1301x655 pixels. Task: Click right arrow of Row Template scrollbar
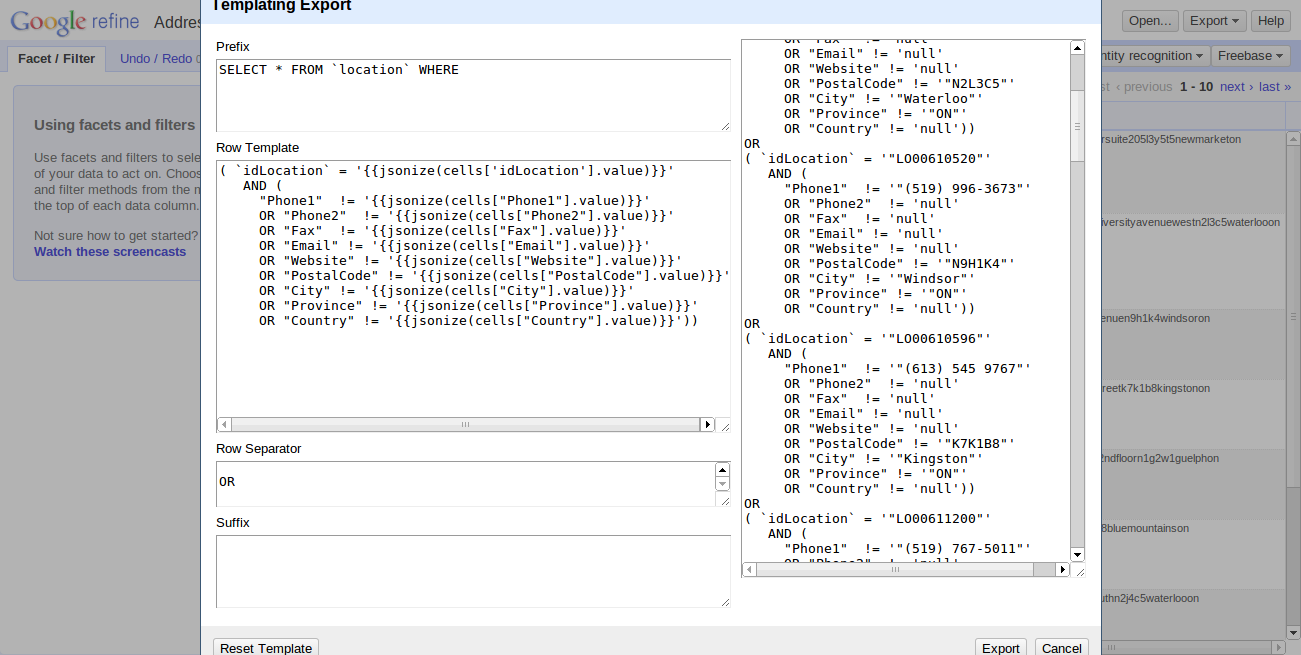708,424
